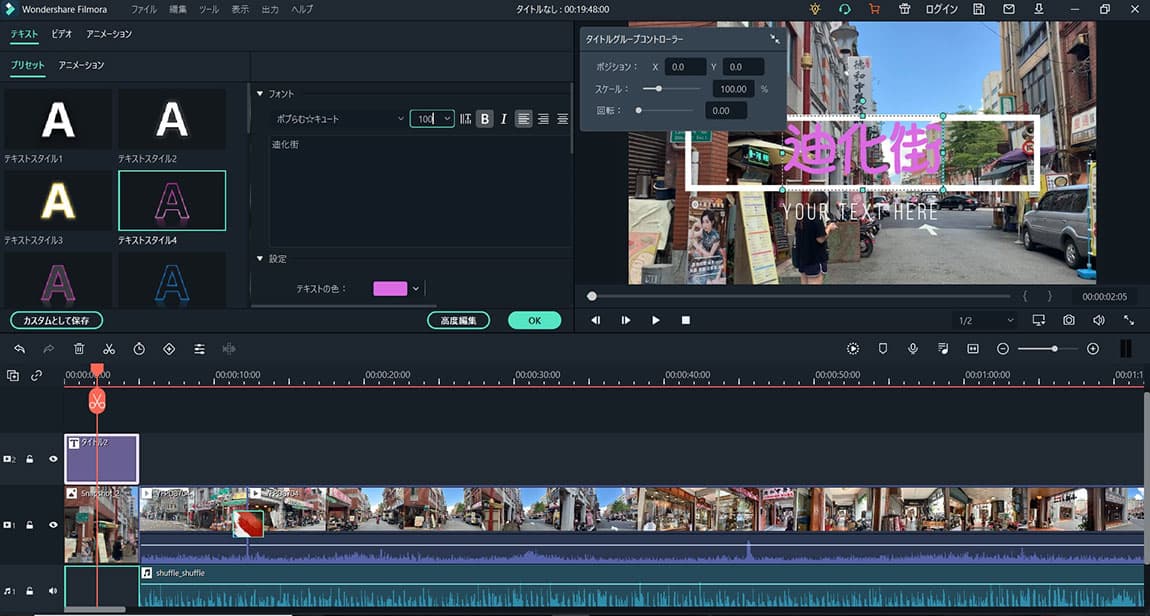Take a snapshot with the camera icon
Screen dimensions: 1150x616
point(1069,320)
